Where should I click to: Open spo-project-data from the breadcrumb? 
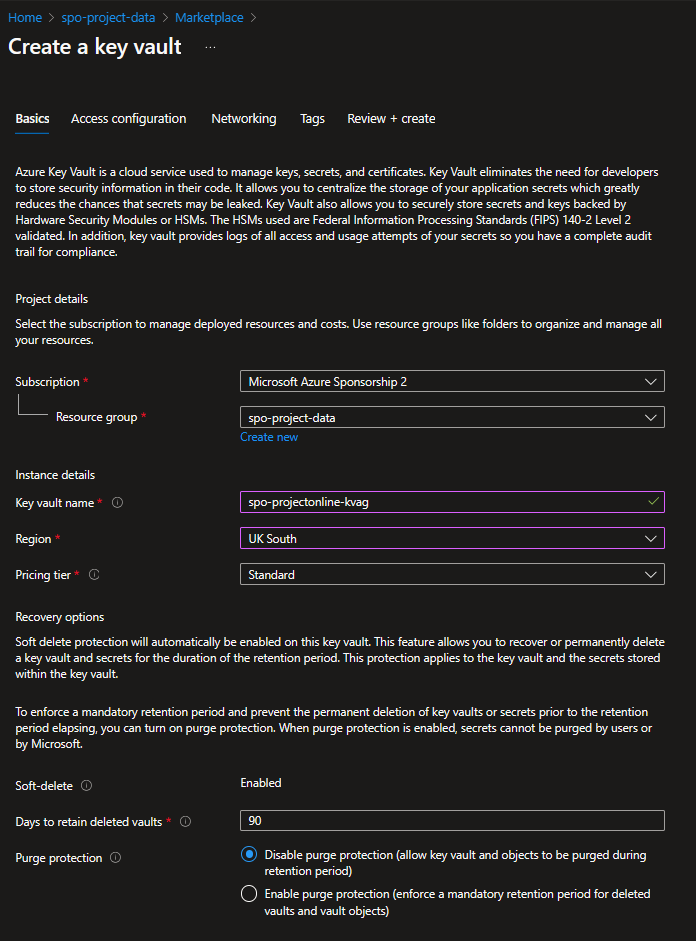point(108,17)
